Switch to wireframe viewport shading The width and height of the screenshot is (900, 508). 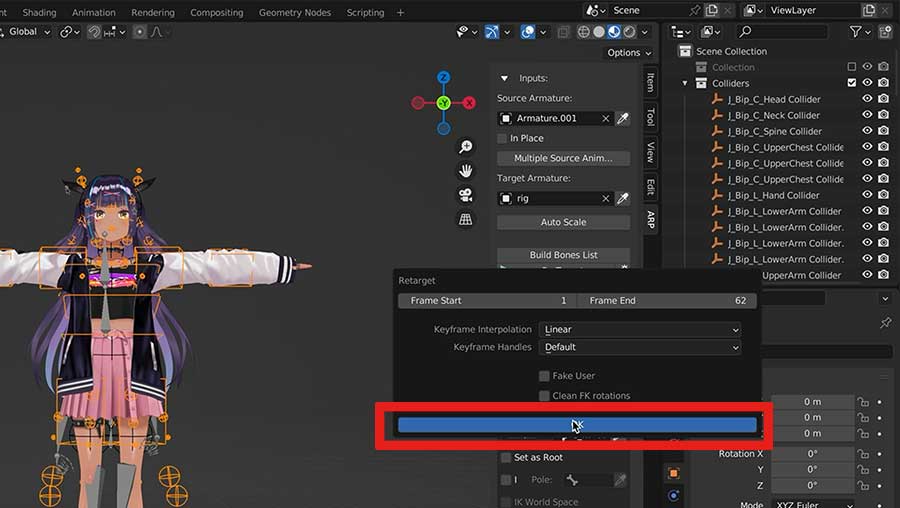click(583, 32)
